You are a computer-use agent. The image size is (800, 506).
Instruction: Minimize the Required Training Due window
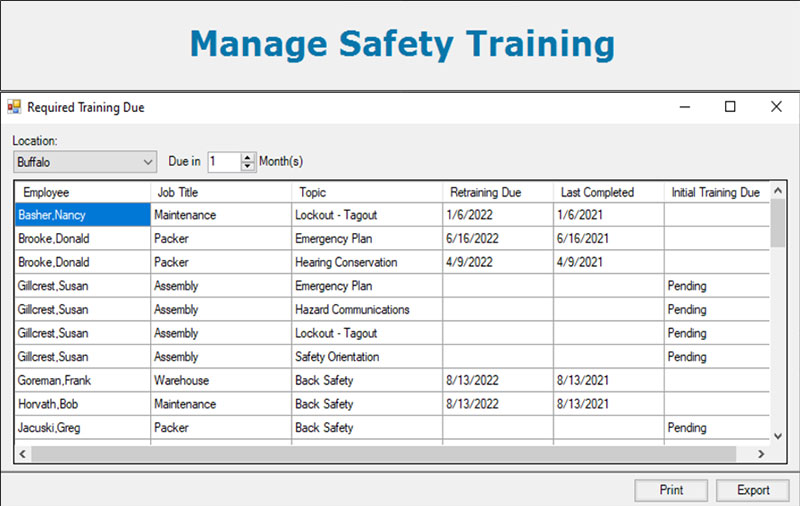685,107
